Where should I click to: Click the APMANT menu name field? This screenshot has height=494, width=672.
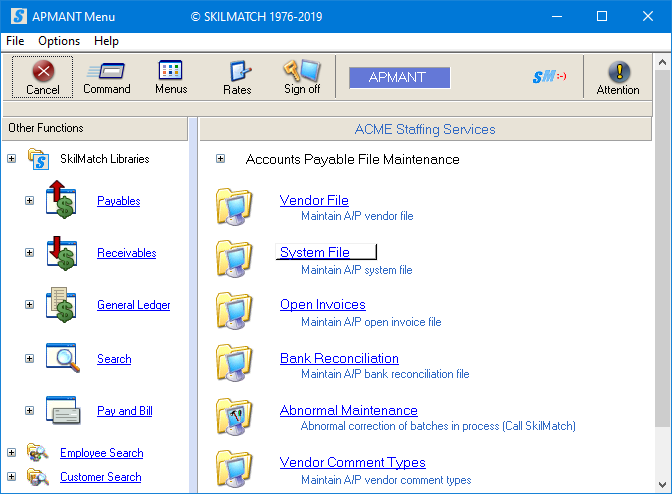399,77
